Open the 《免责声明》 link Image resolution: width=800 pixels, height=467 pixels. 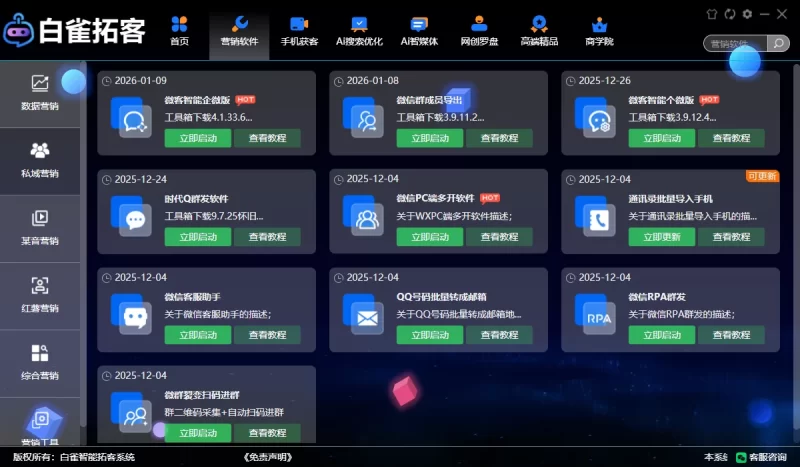pyautogui.click(x=268, y=457)
